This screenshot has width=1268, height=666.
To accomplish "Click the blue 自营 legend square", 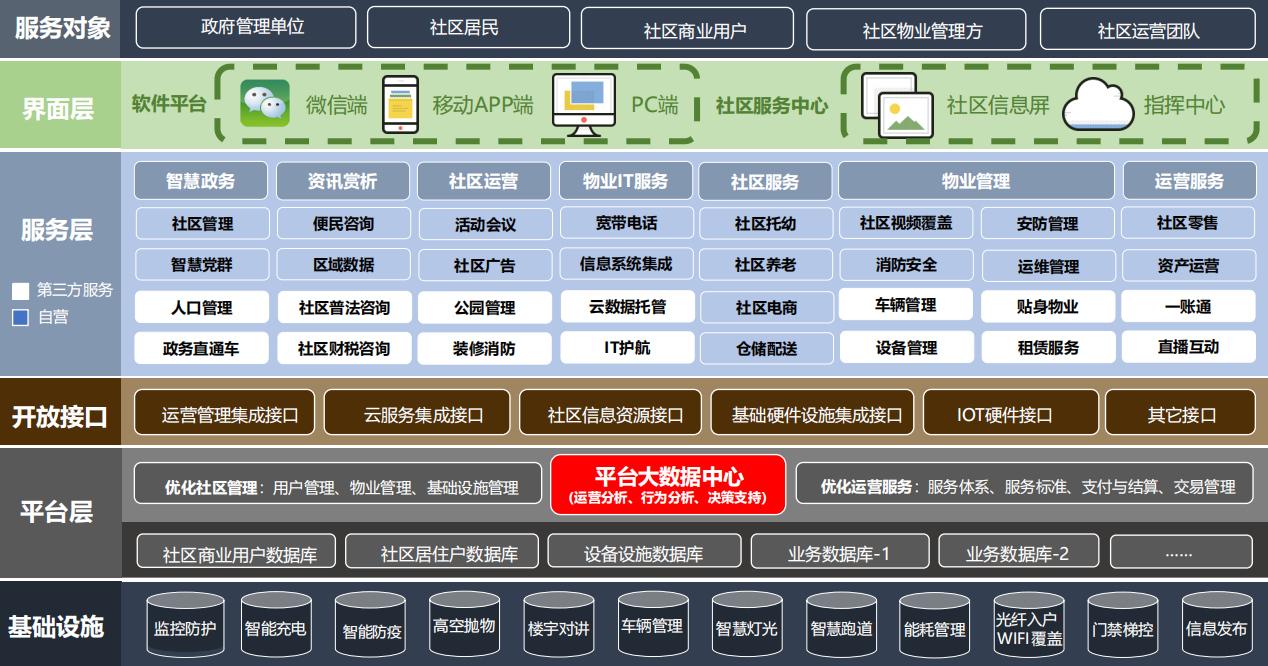I will [20, 318].
